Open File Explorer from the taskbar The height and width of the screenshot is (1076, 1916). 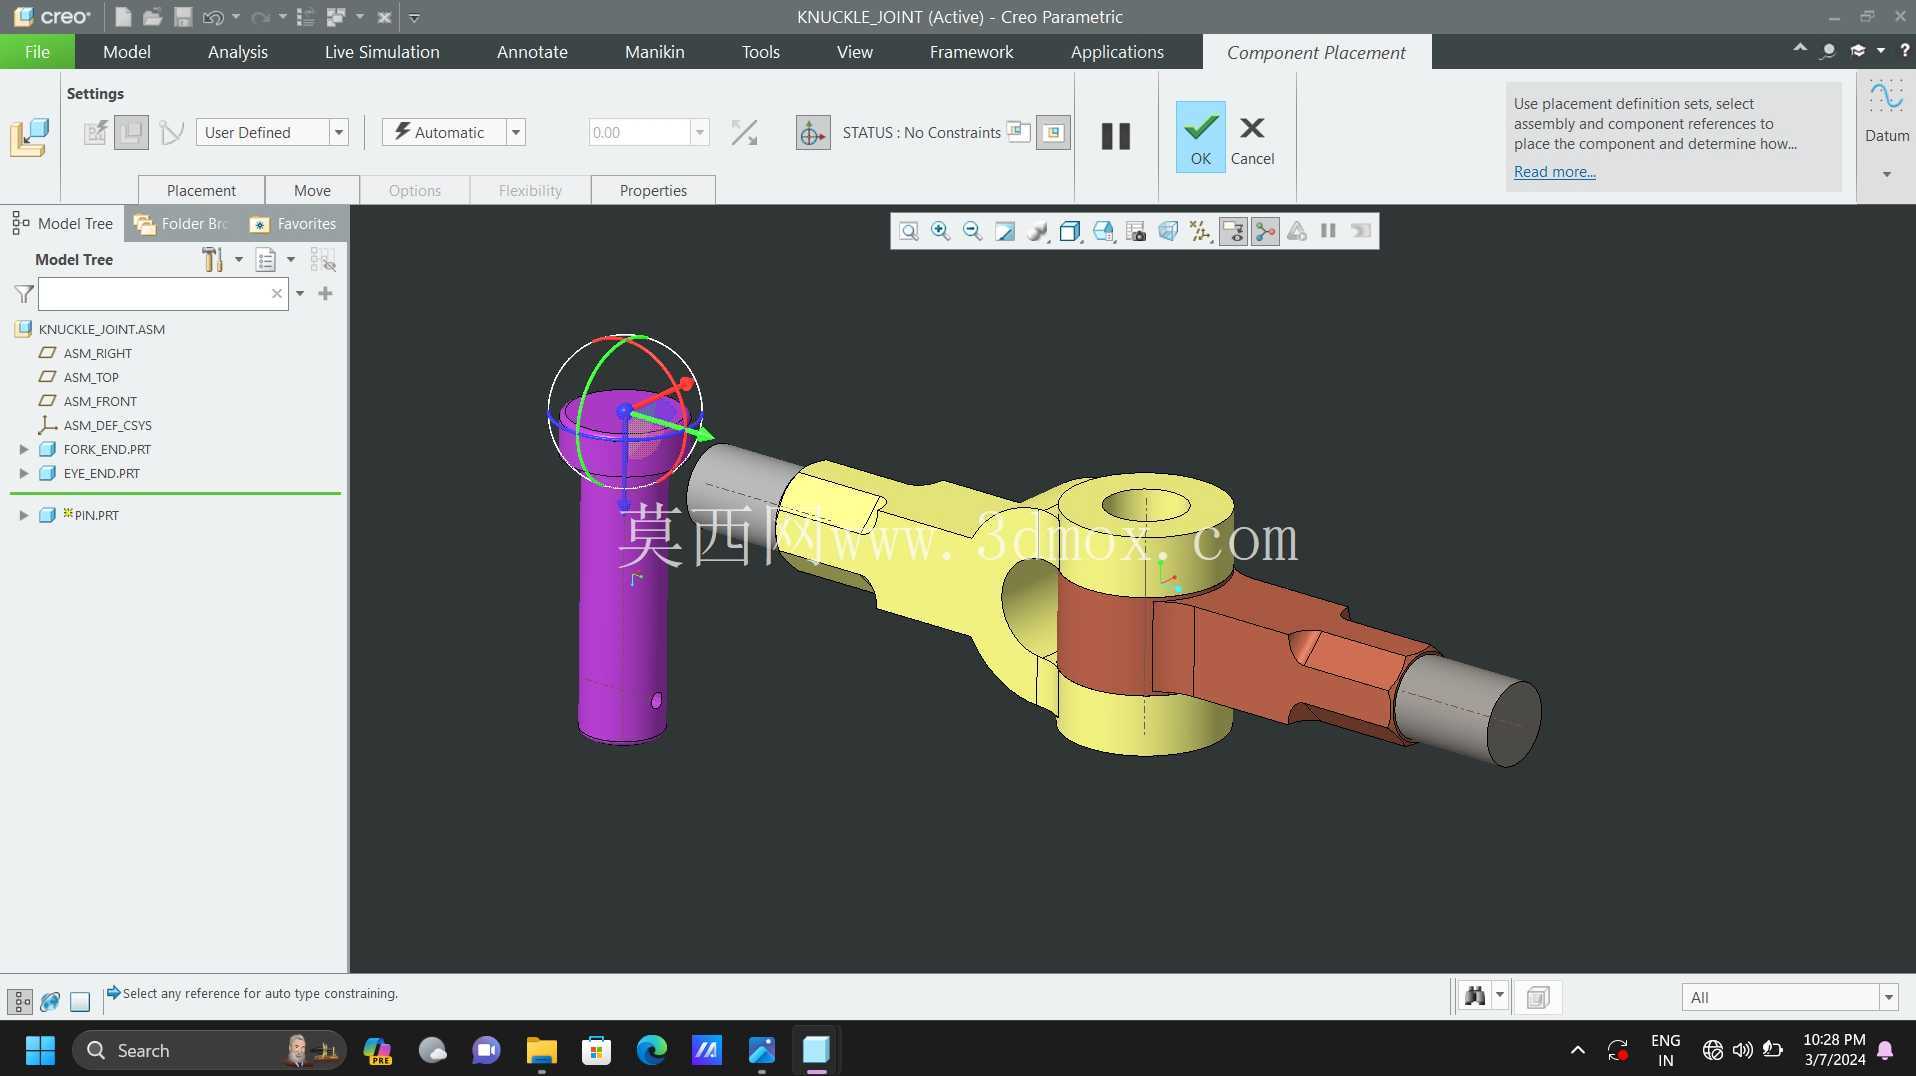(541, 1051)
